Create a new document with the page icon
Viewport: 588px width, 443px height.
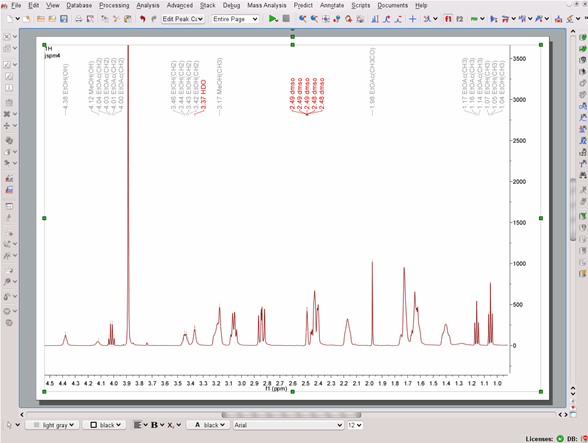click(x=9, y=19)
